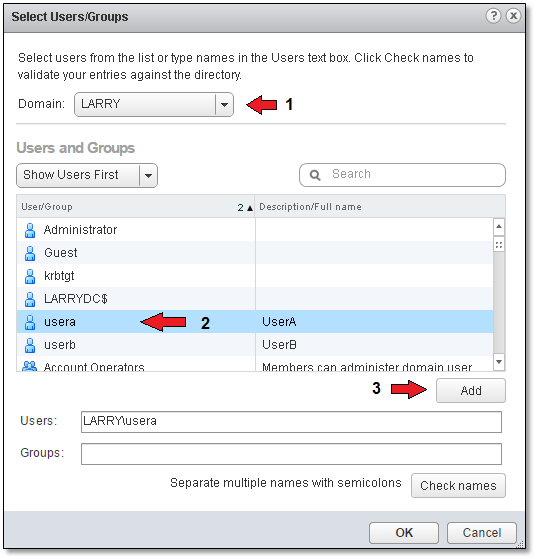Sort by Description/Full name column
The image size is (536, 559).
(380, 207)
